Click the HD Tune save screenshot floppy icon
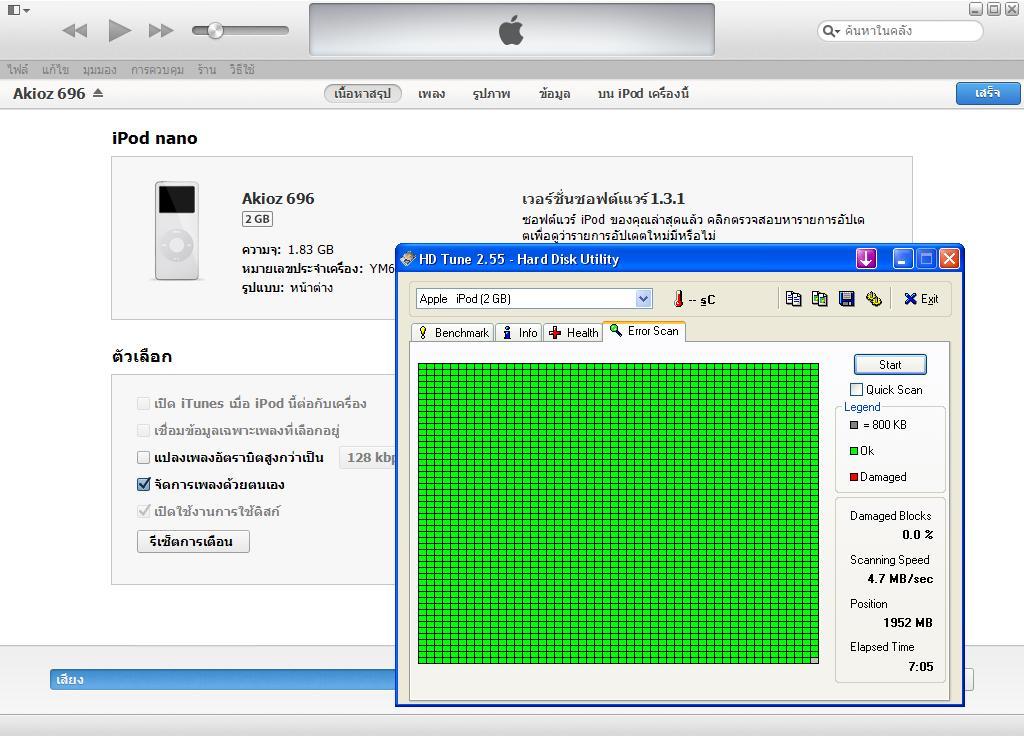The height and width of the screenshot is (736, 1024). pyautogui.click(x=847, y=298)
